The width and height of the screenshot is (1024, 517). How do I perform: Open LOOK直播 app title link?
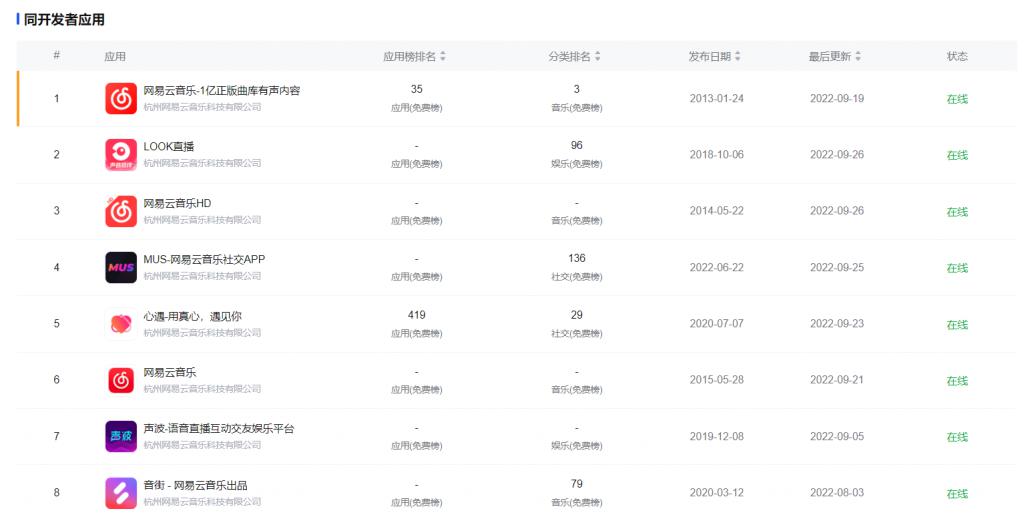click(x=168, y=147)
